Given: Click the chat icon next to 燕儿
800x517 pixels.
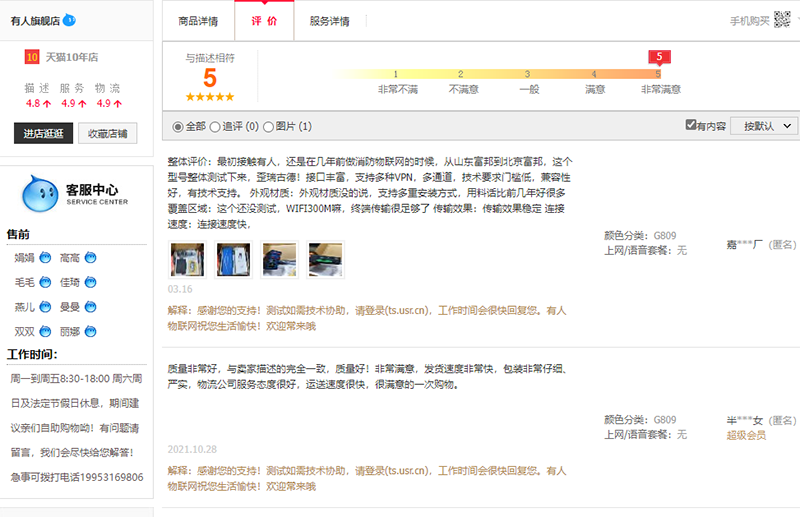Looking at the screenshot, I should tap(44, 307).
